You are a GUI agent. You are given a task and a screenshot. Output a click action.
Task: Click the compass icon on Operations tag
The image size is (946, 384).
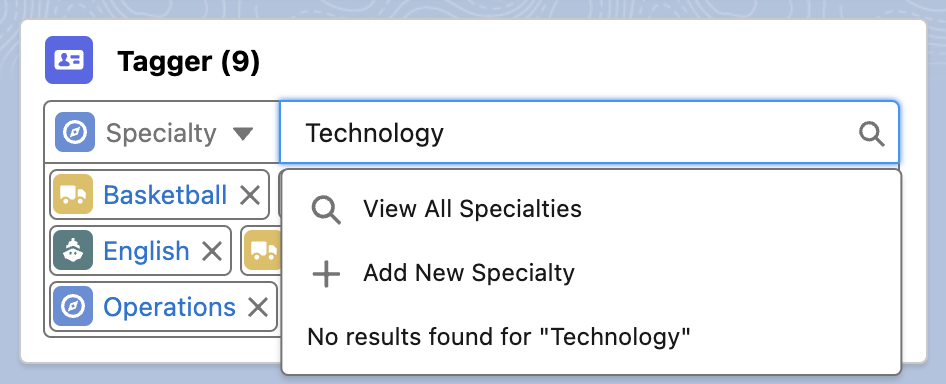click(x=73, y=306)
